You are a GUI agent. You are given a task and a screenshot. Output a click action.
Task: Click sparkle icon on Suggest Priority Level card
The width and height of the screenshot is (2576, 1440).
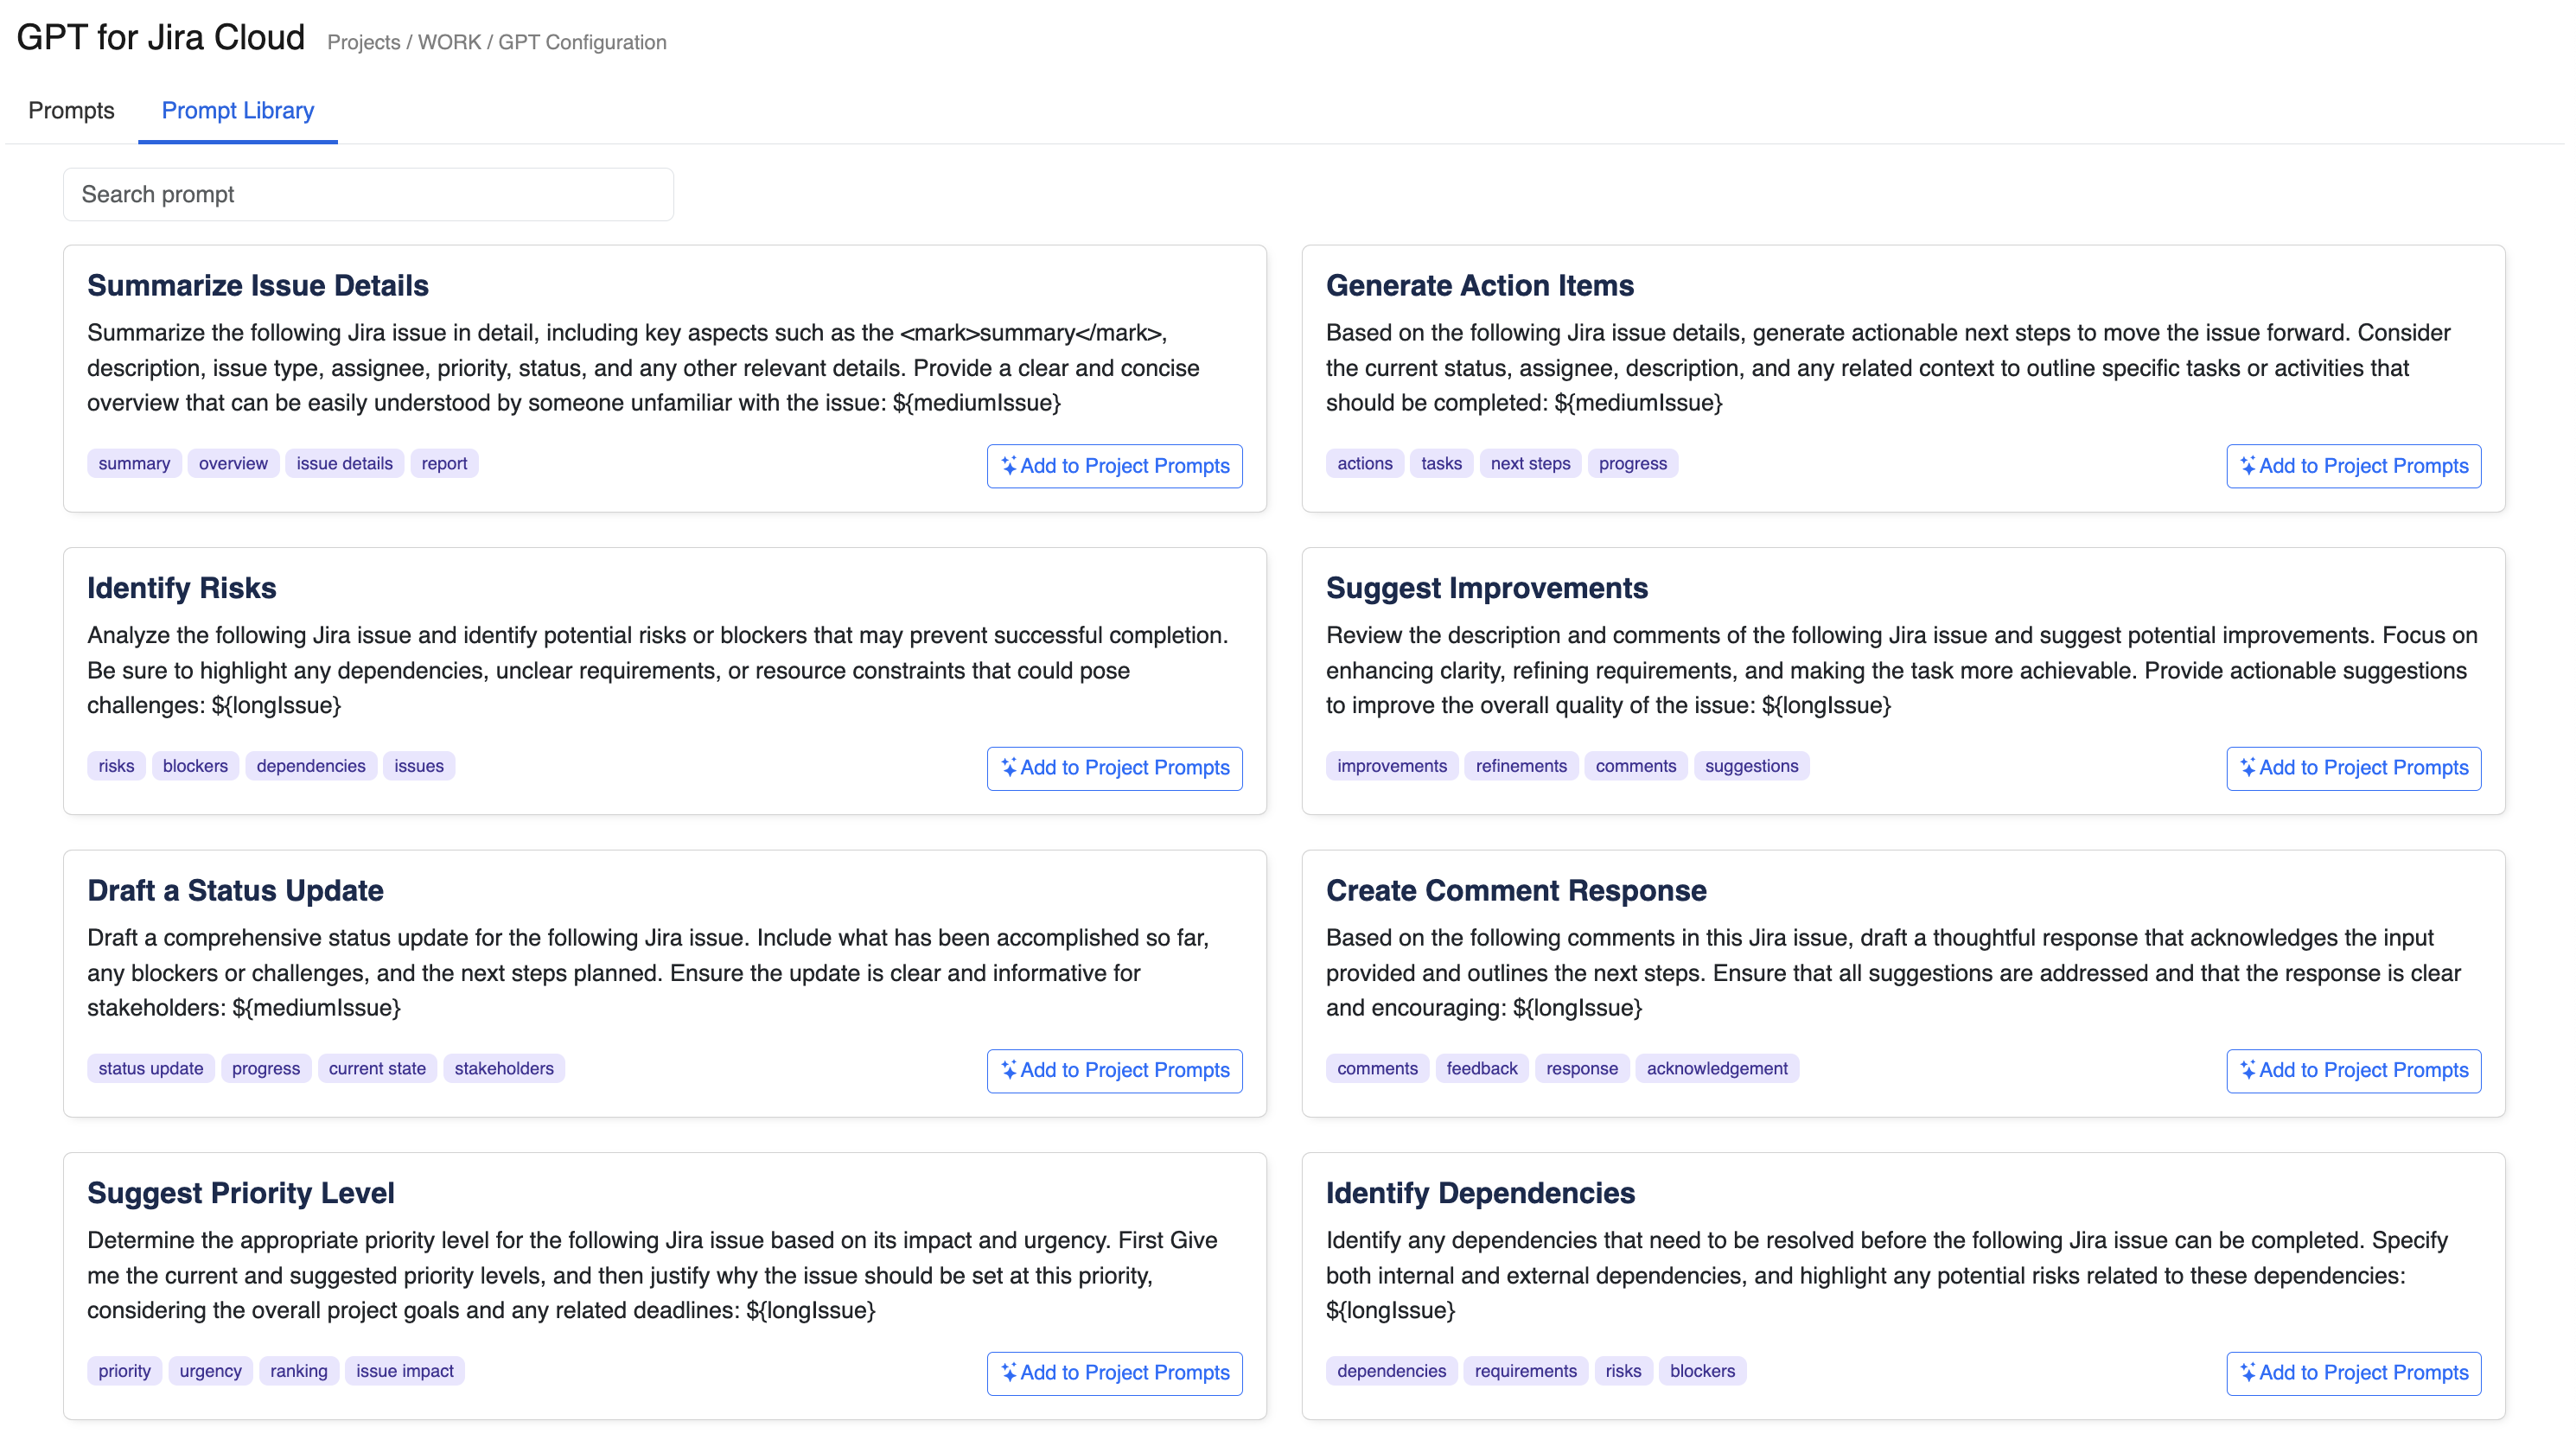(1008, 1372)
